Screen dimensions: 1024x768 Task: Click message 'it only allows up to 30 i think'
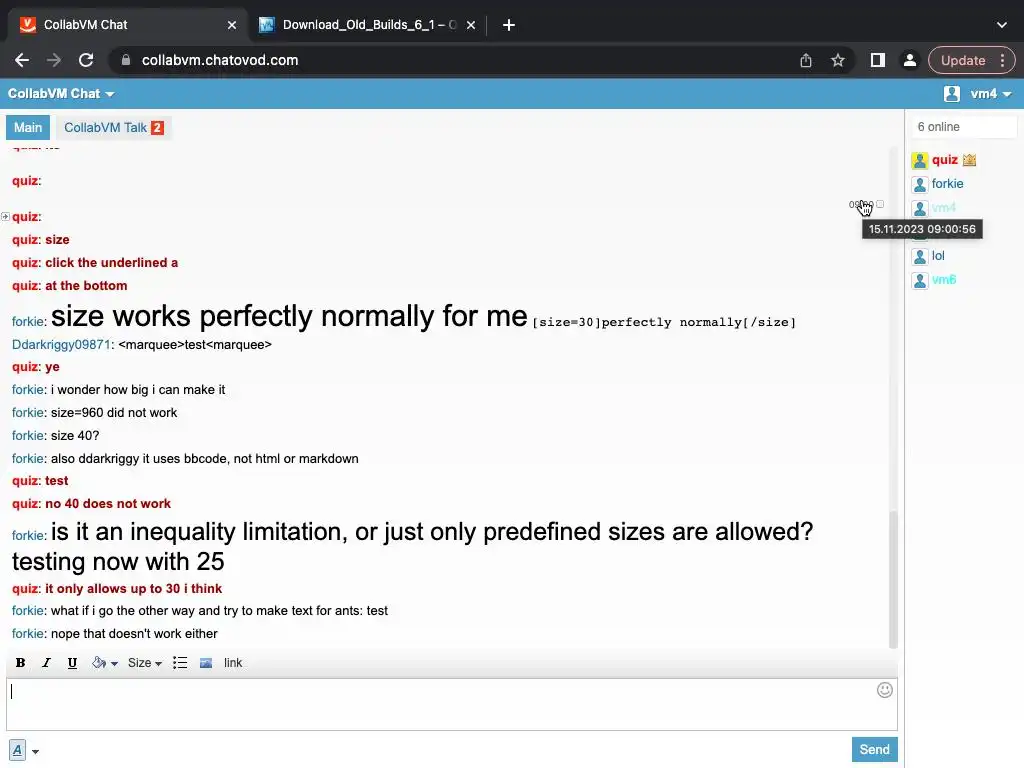click(x=133, y=589)
